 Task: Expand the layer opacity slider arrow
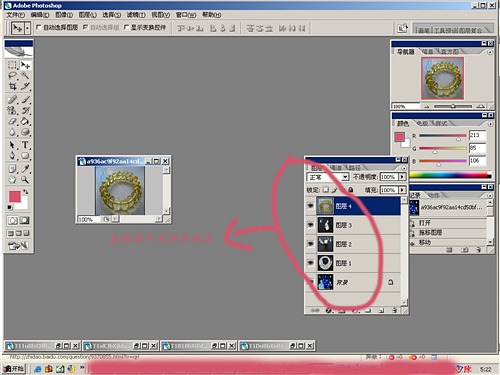(x=402, y=177)
